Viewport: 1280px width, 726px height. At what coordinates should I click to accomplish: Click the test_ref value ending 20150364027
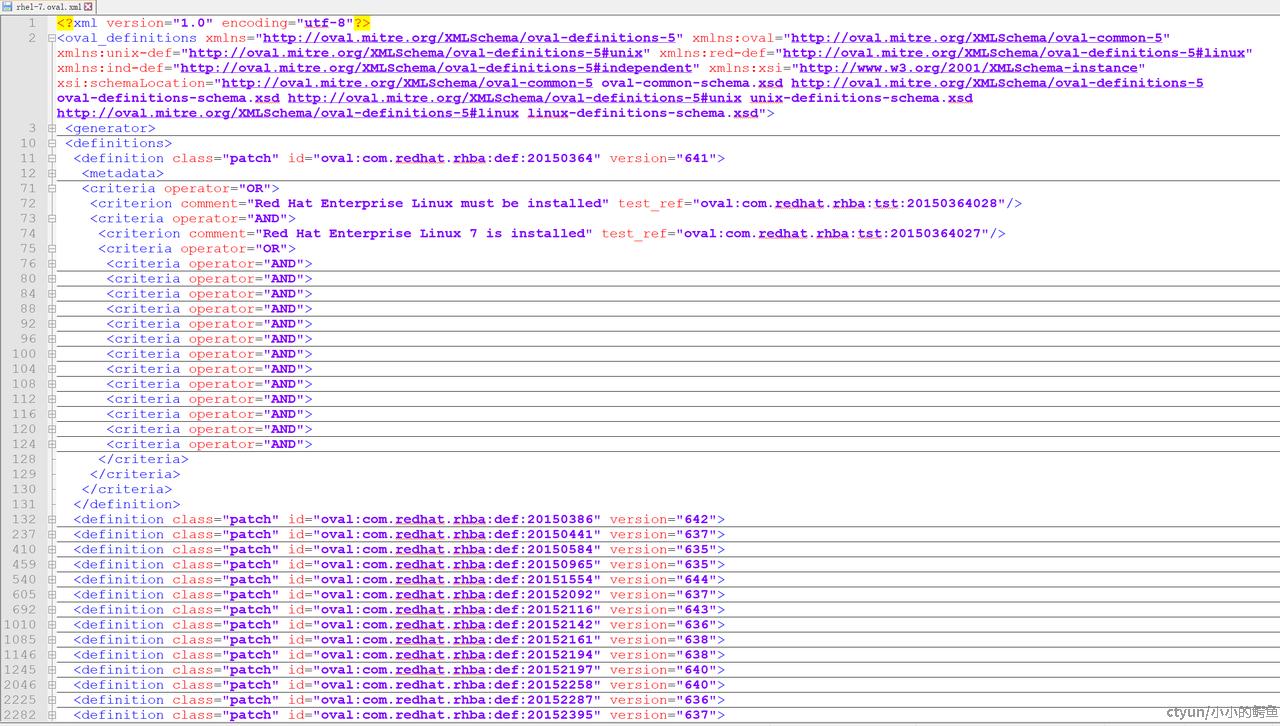point(833,233)
